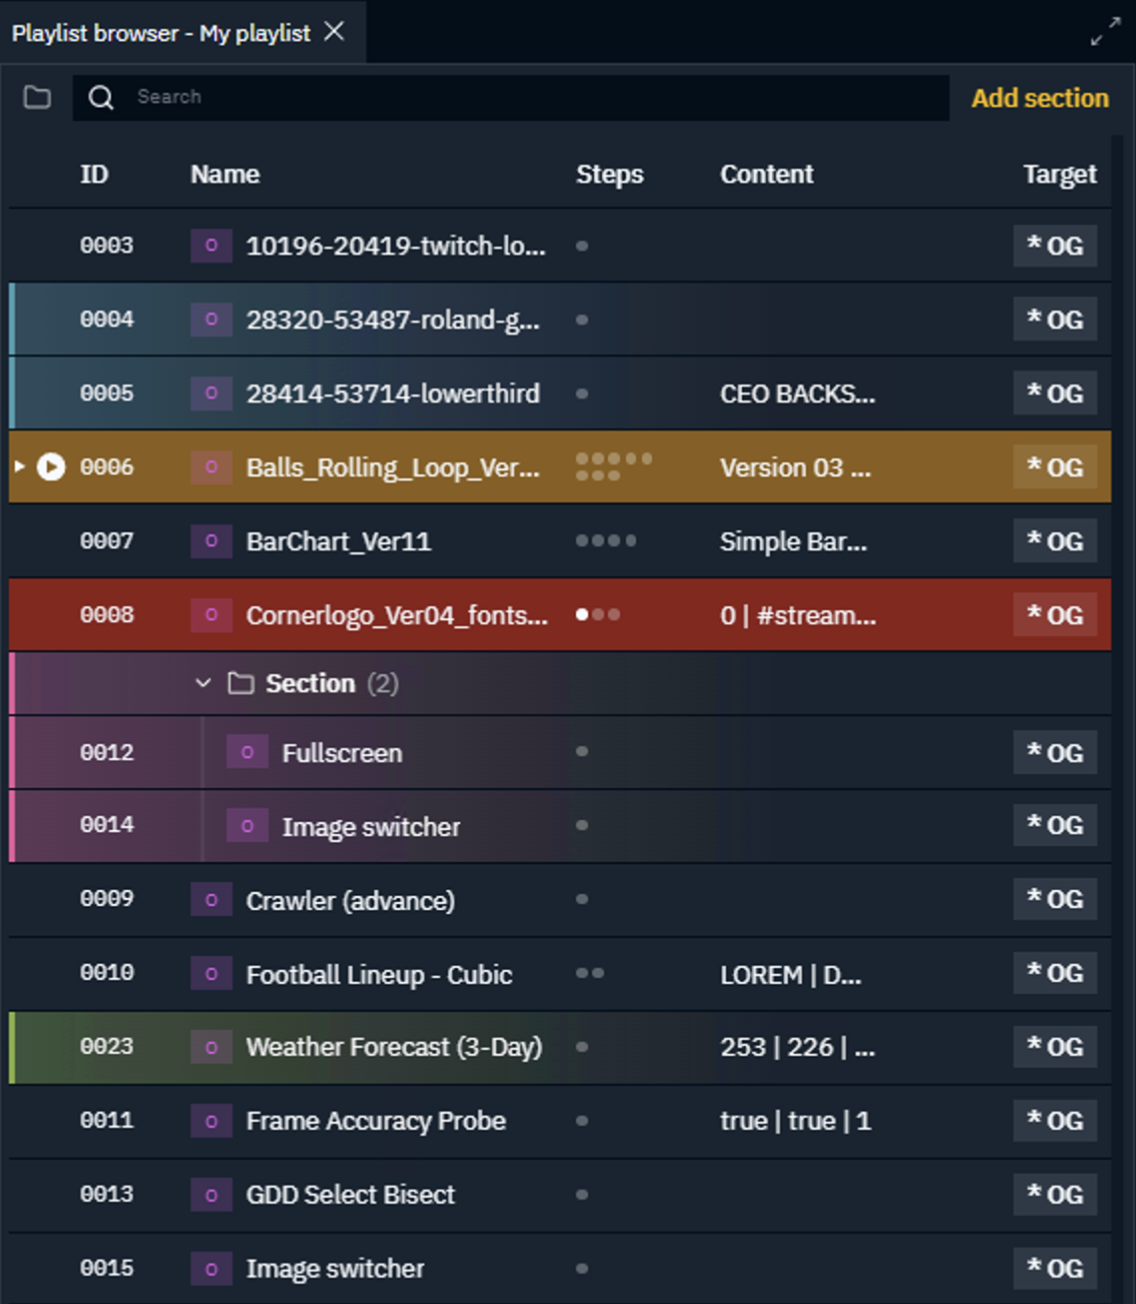Screen dimensions: 1136x1304
Task: Click the OG target on row 0015
Action: click(1055, 1269)
